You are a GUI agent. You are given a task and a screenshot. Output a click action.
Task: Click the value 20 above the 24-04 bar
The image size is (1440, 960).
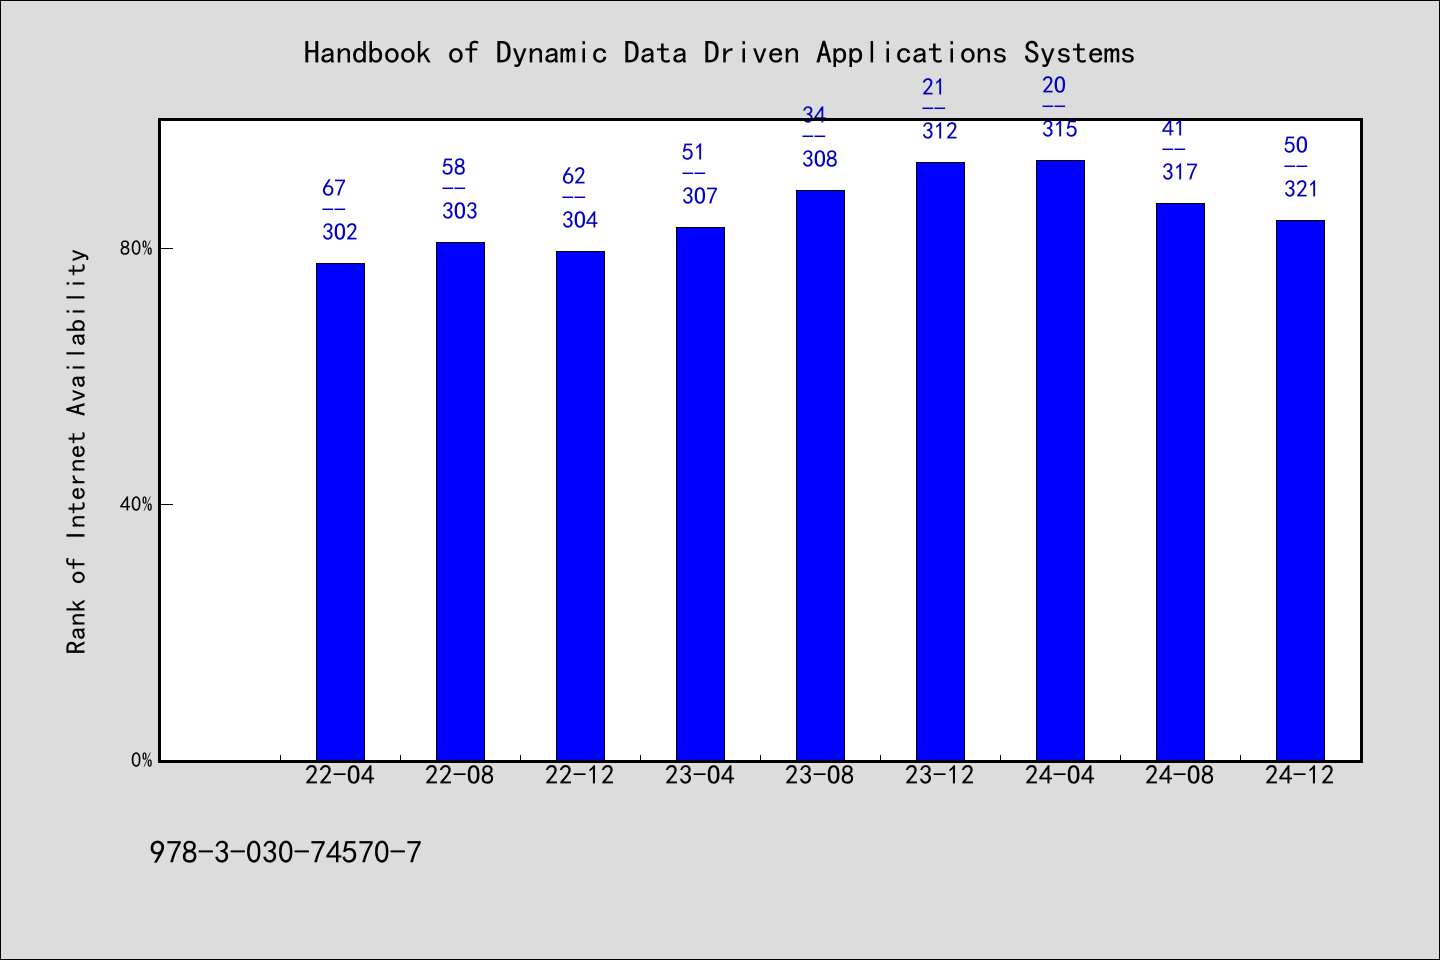[x=1054, y=85]
